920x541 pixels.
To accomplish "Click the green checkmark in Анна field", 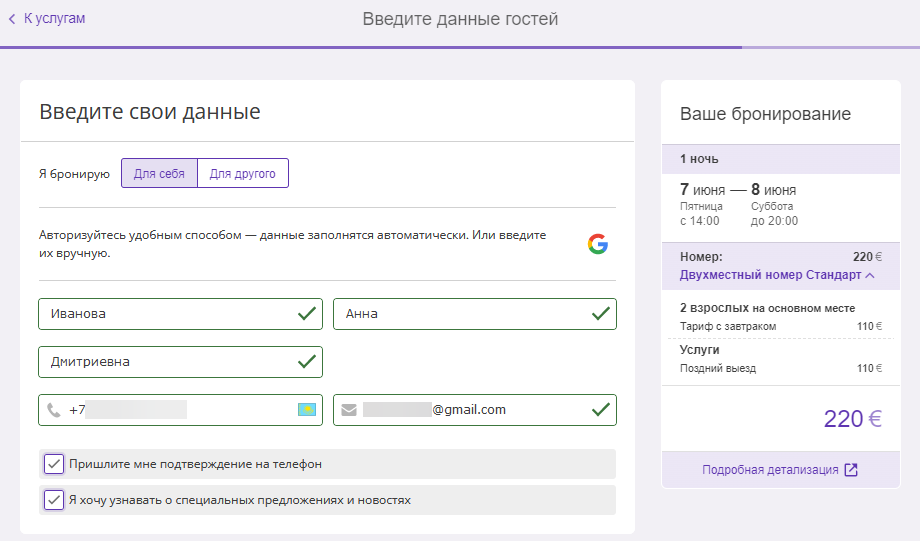I will tap(601, 314).
